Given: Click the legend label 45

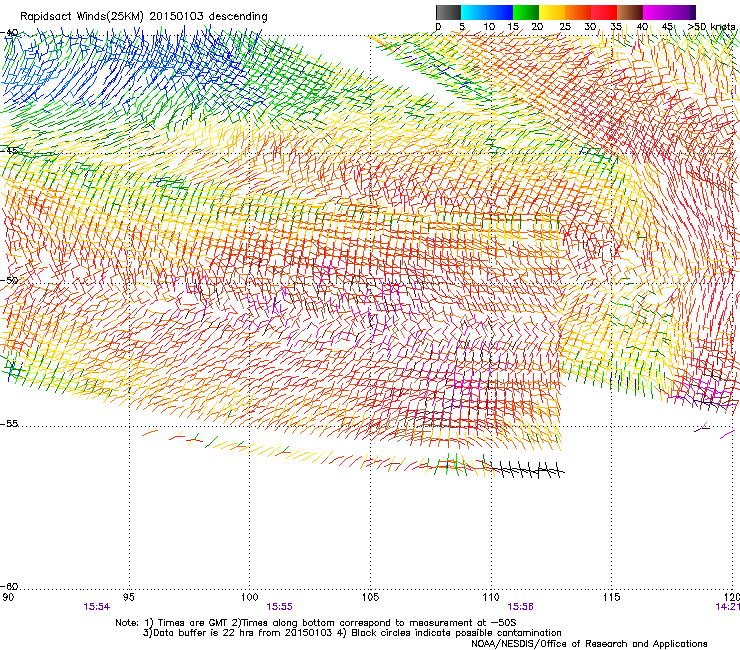Looking at the screenshot, I should [667, 27].
